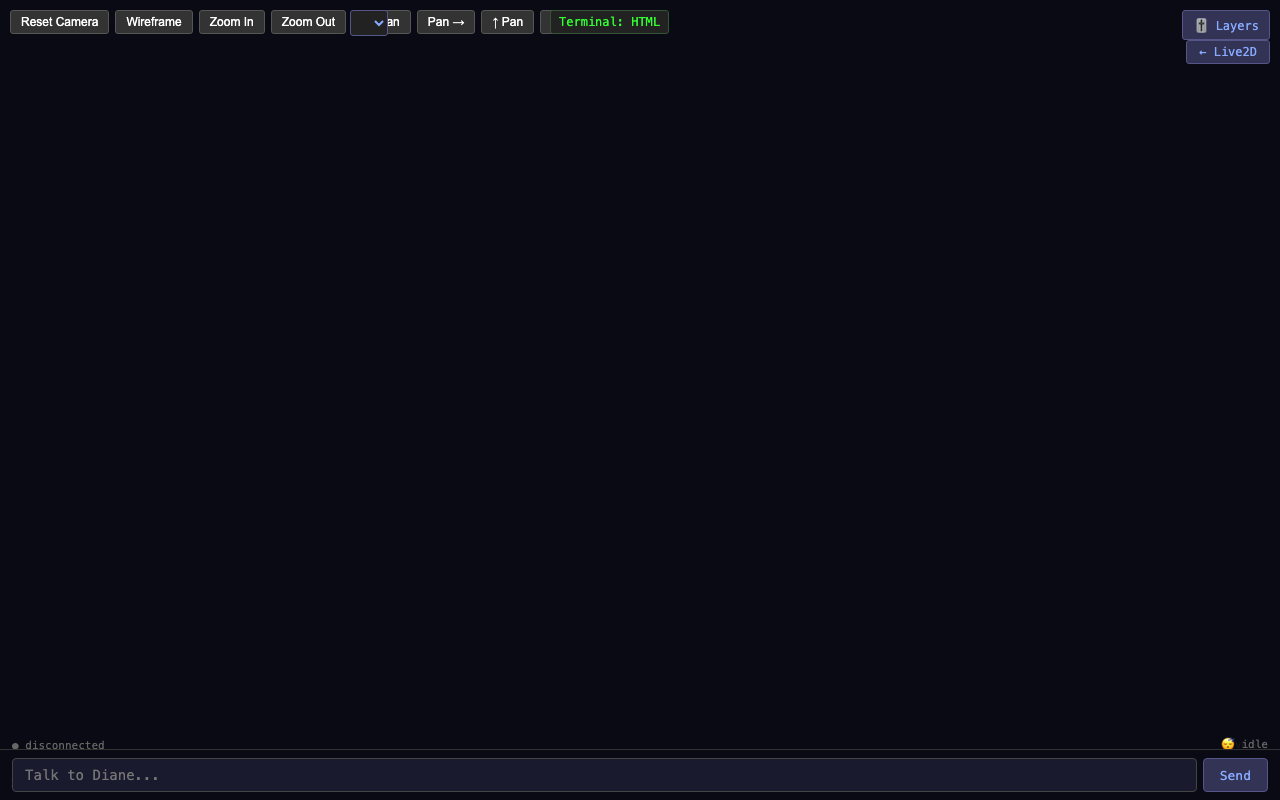Pan the camera upward with ↑ Pan
Screen dimensions: 1280x800
[507, 22]
